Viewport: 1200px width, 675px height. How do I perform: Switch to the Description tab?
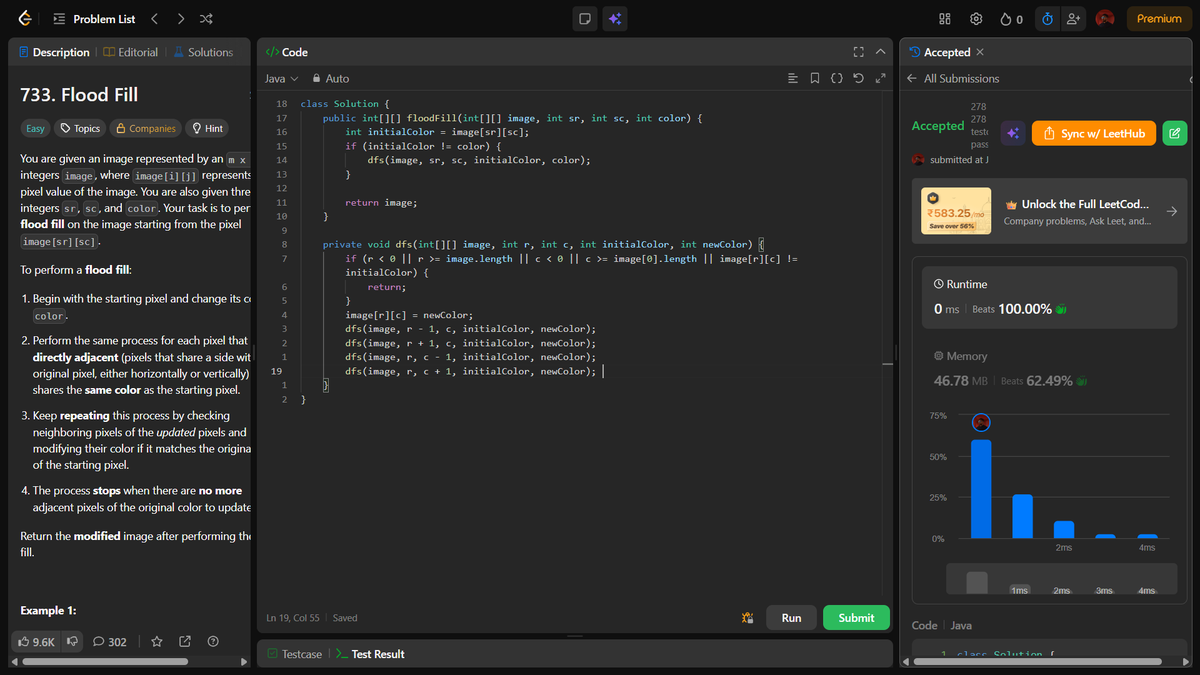click(x=54, y=52)
